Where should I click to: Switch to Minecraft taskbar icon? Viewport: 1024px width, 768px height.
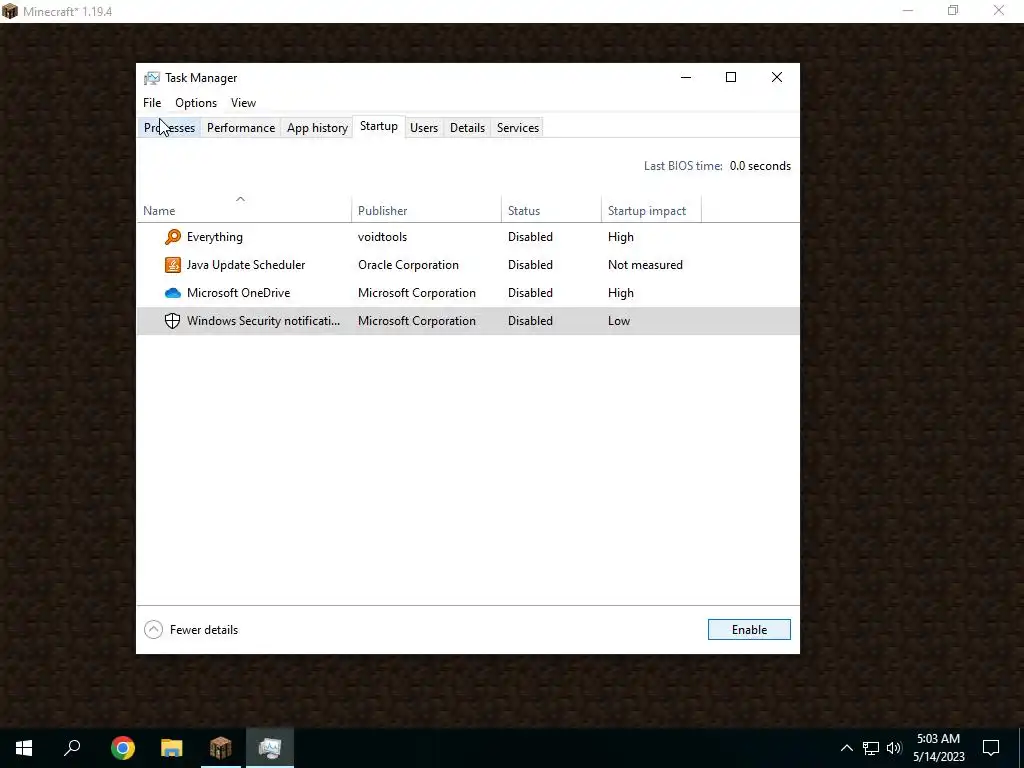pyautogui.click(x=221, y=748)
